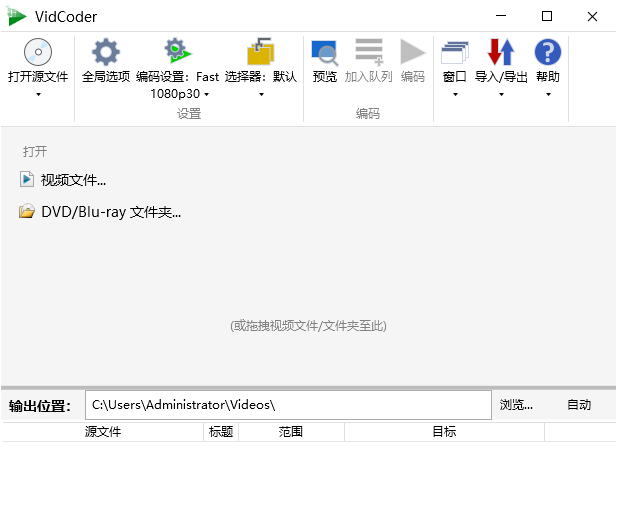Click the Add to Queue icon
This screenshot has width=617, height=520.
(368, 52)
